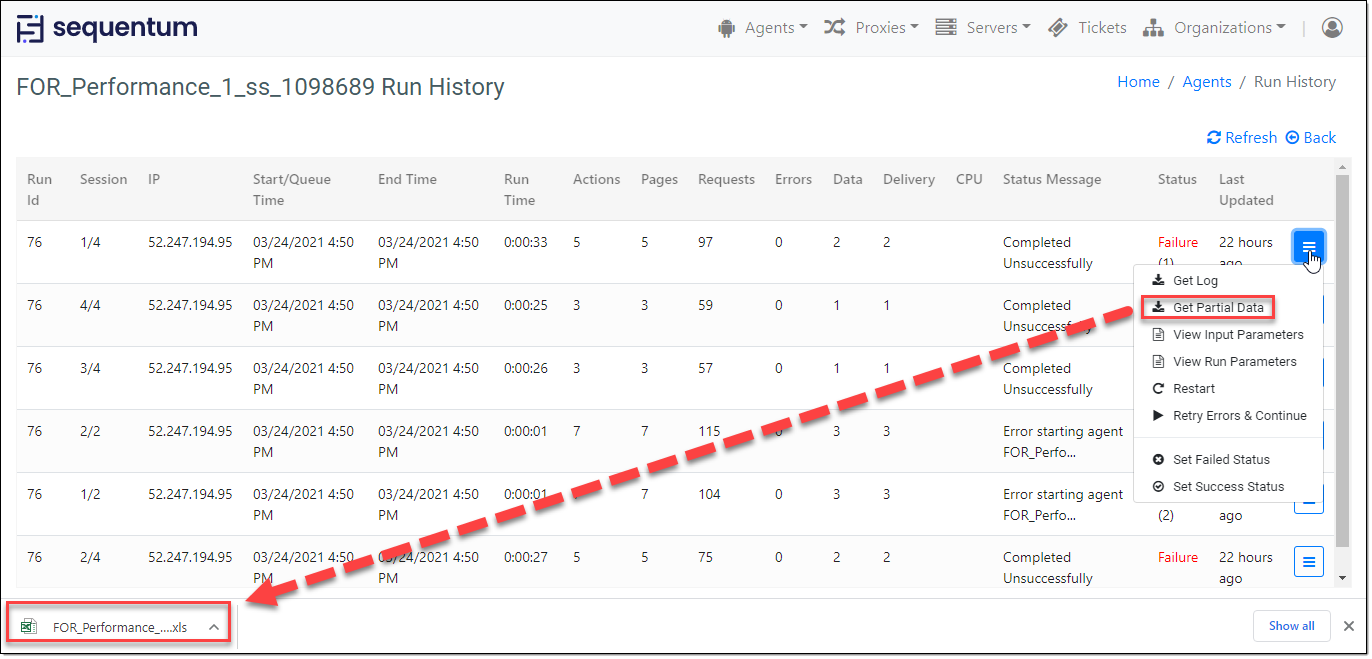The image size is (1372, 659).
Task: Open the user account profile icon
Action: tap(1332, 28)
